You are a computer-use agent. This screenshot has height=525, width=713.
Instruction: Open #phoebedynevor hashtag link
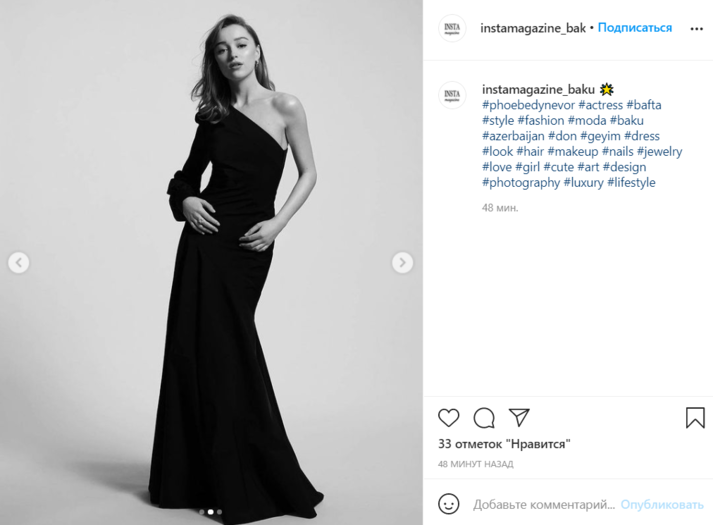coord(528,105)
